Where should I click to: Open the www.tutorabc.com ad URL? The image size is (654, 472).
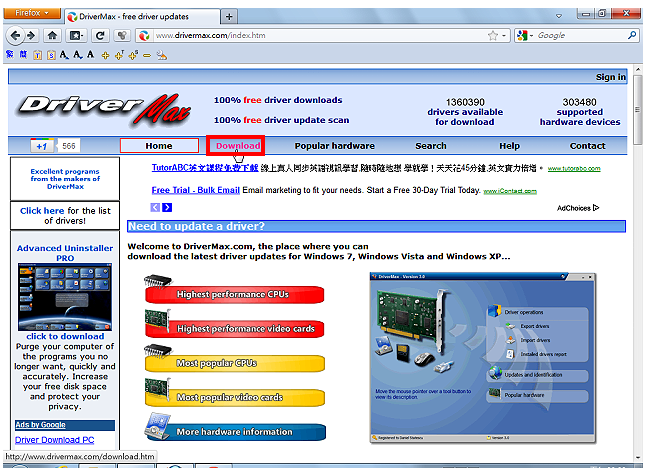[574, 168]
